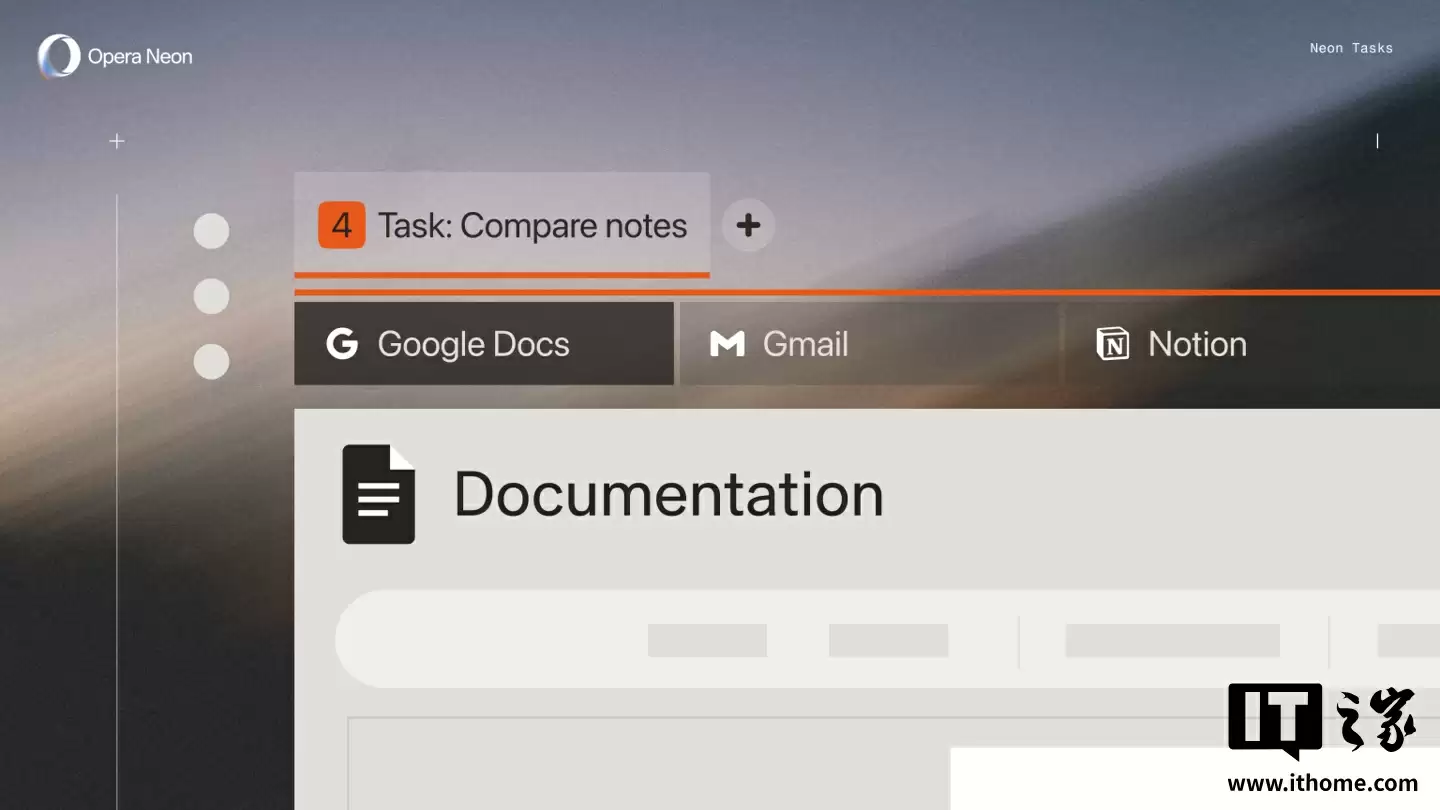Click the first gray placeholder in the toolbar pill
Screen dimensions: 1440x810
(707, 640)
